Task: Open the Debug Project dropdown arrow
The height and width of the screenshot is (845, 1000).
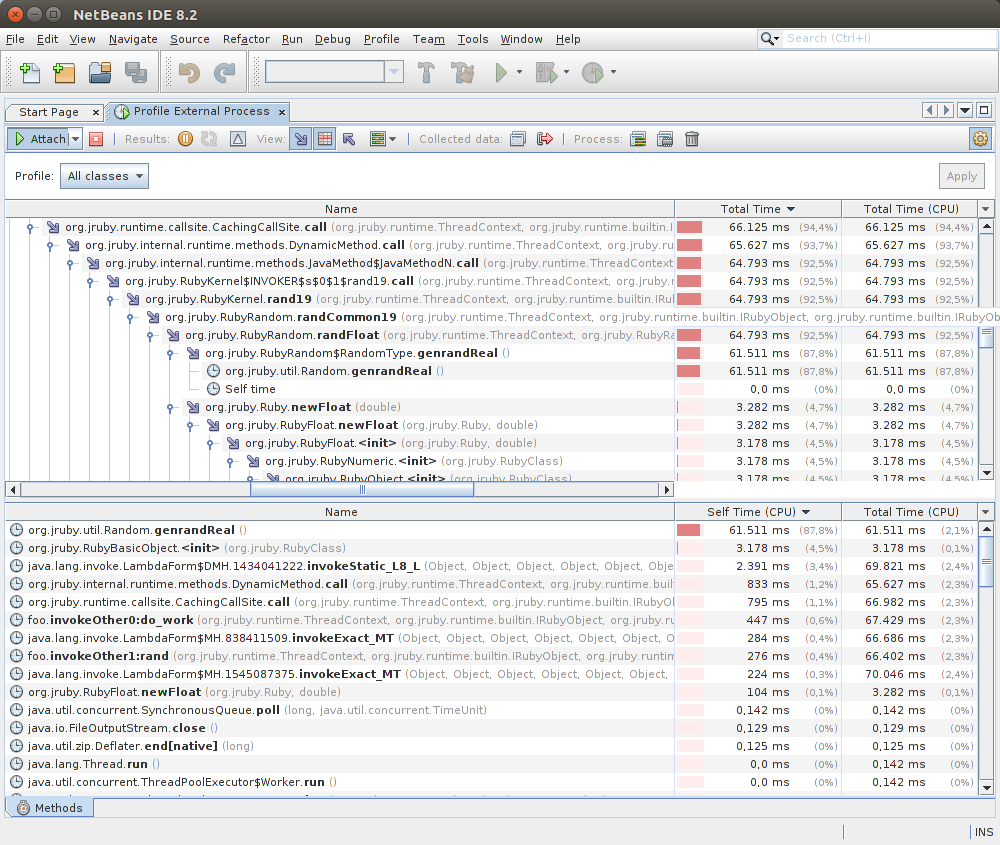Action: 566,72
